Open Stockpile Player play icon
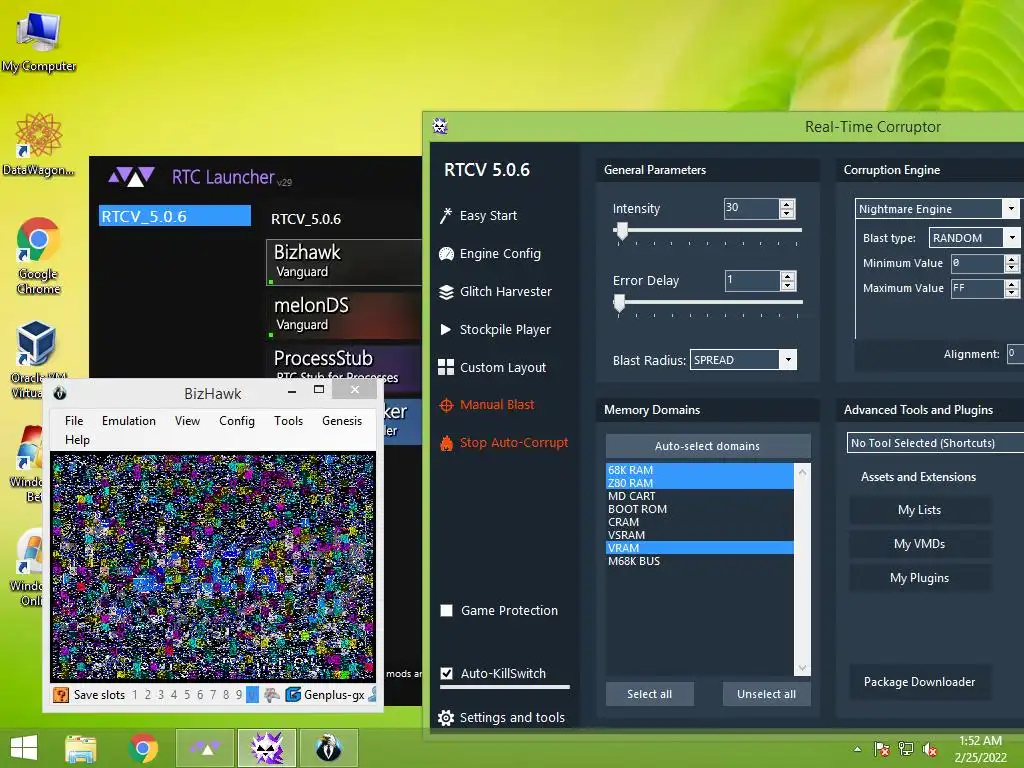Screen dimensions: 1024x768 446,329
